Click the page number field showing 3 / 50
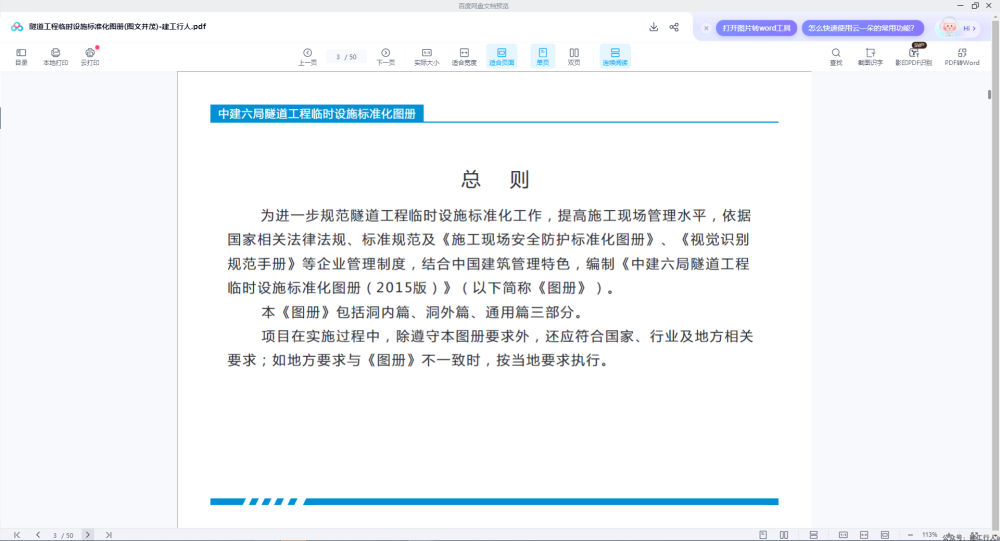The height and width of the screenshot is (541, 1000). click(346, 57)
